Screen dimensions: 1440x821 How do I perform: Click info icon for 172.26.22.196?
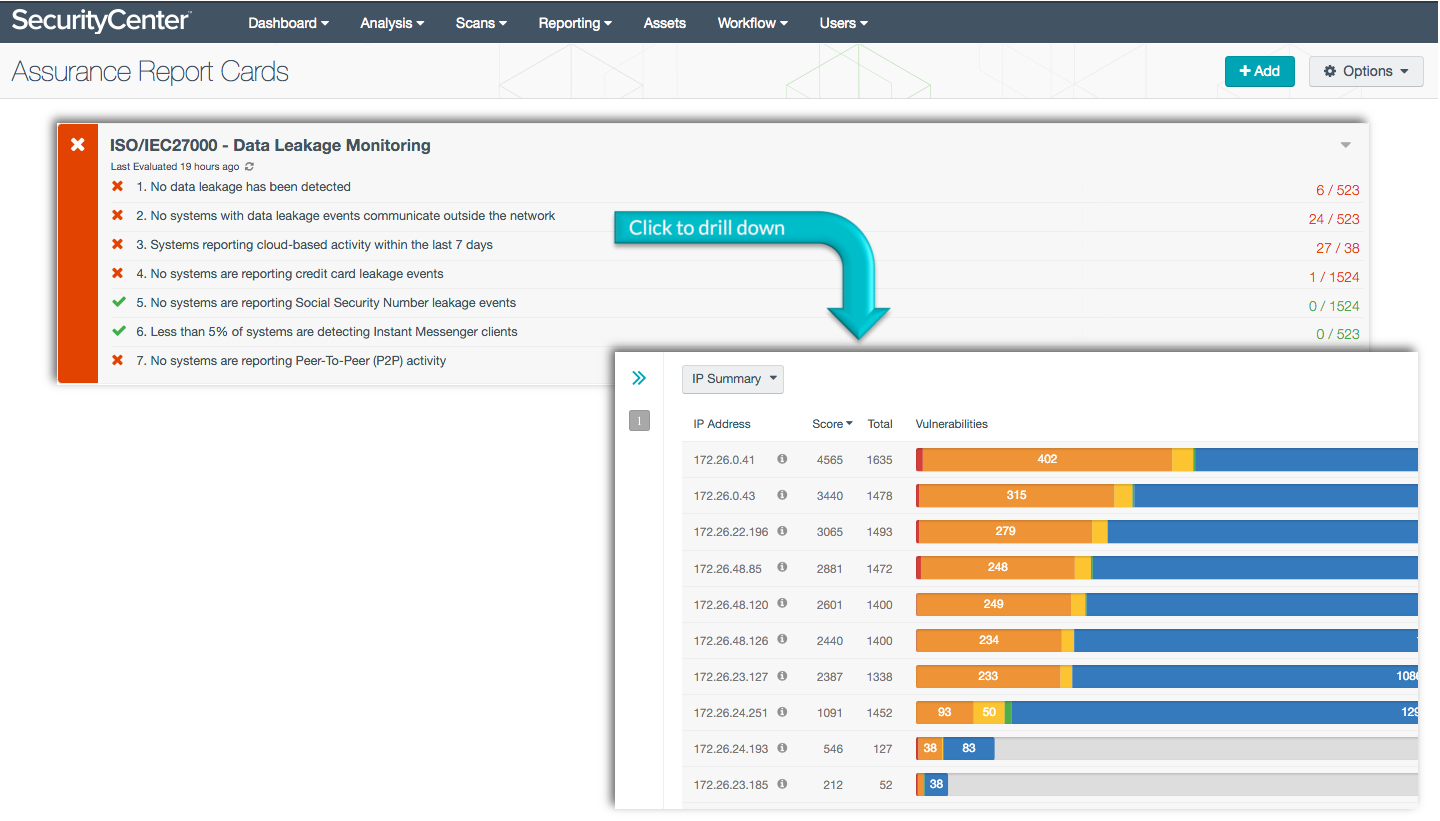pos(782,531)
